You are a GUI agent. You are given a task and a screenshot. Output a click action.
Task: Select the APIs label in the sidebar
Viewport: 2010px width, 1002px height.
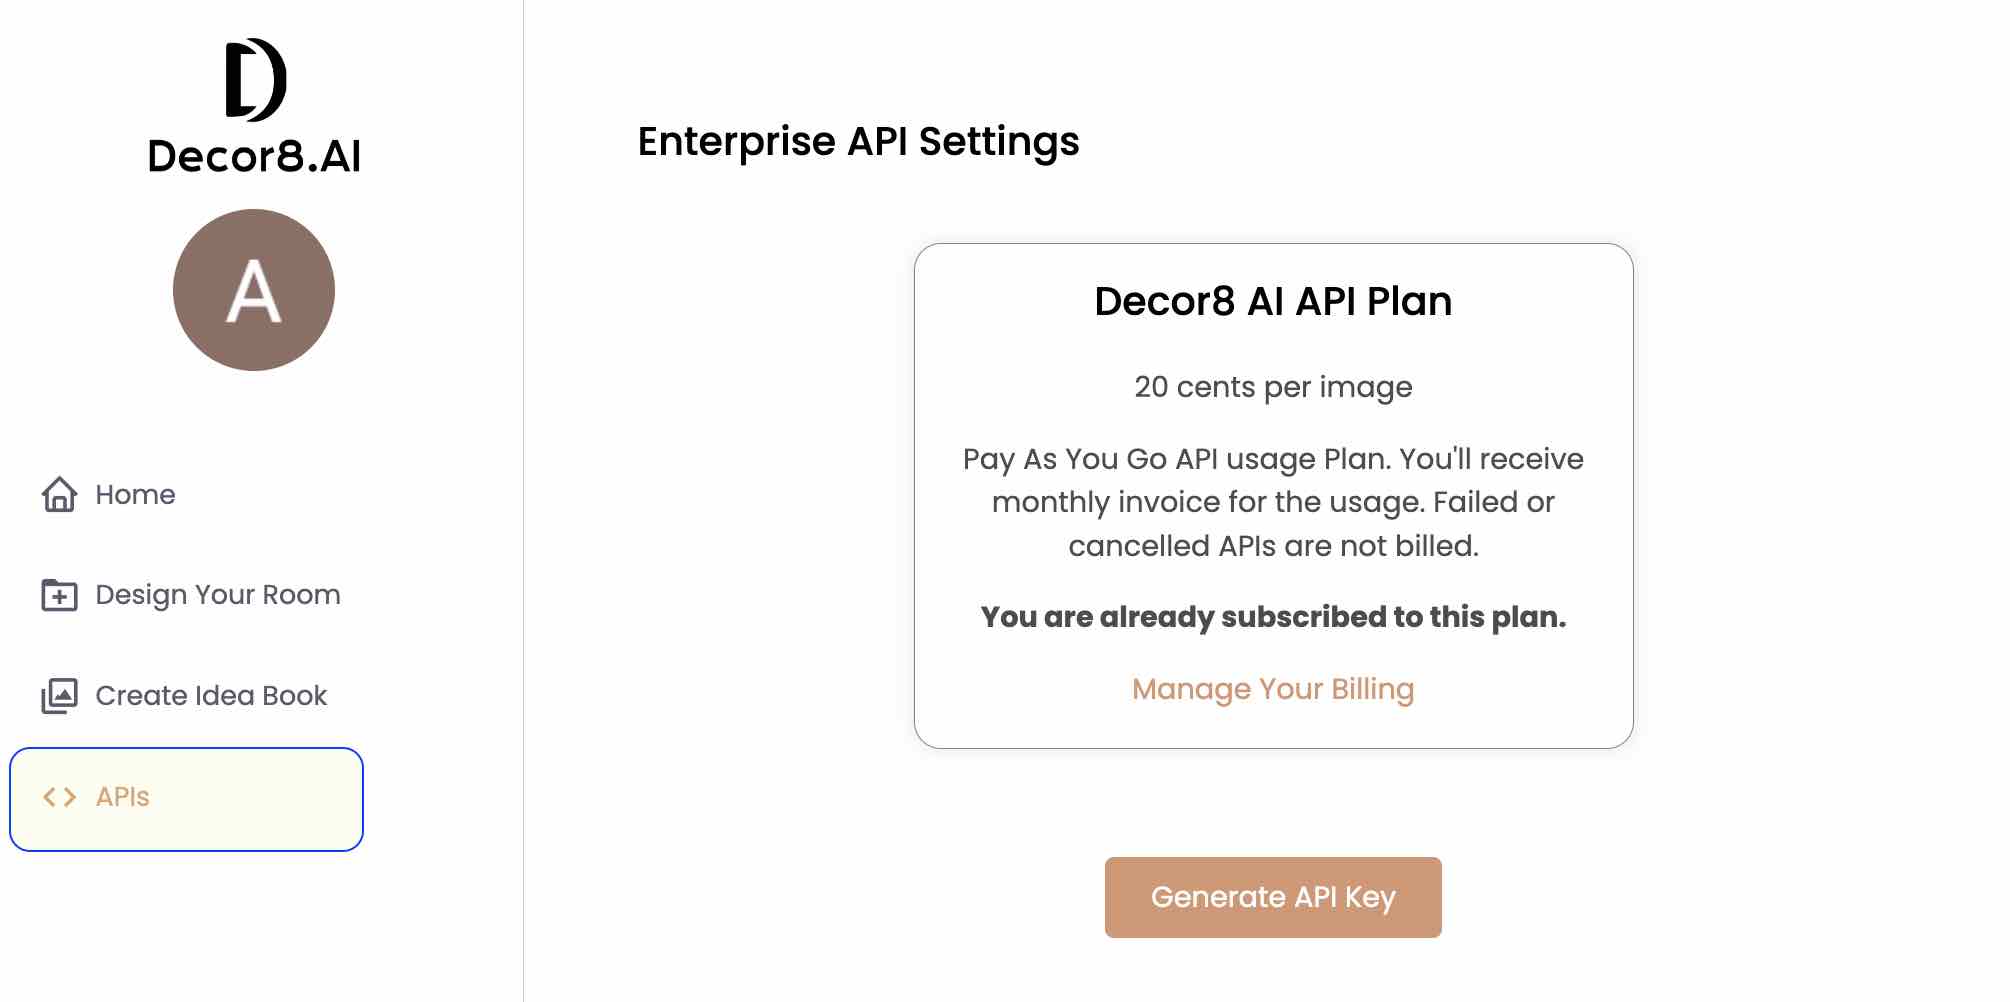point(122,797)
